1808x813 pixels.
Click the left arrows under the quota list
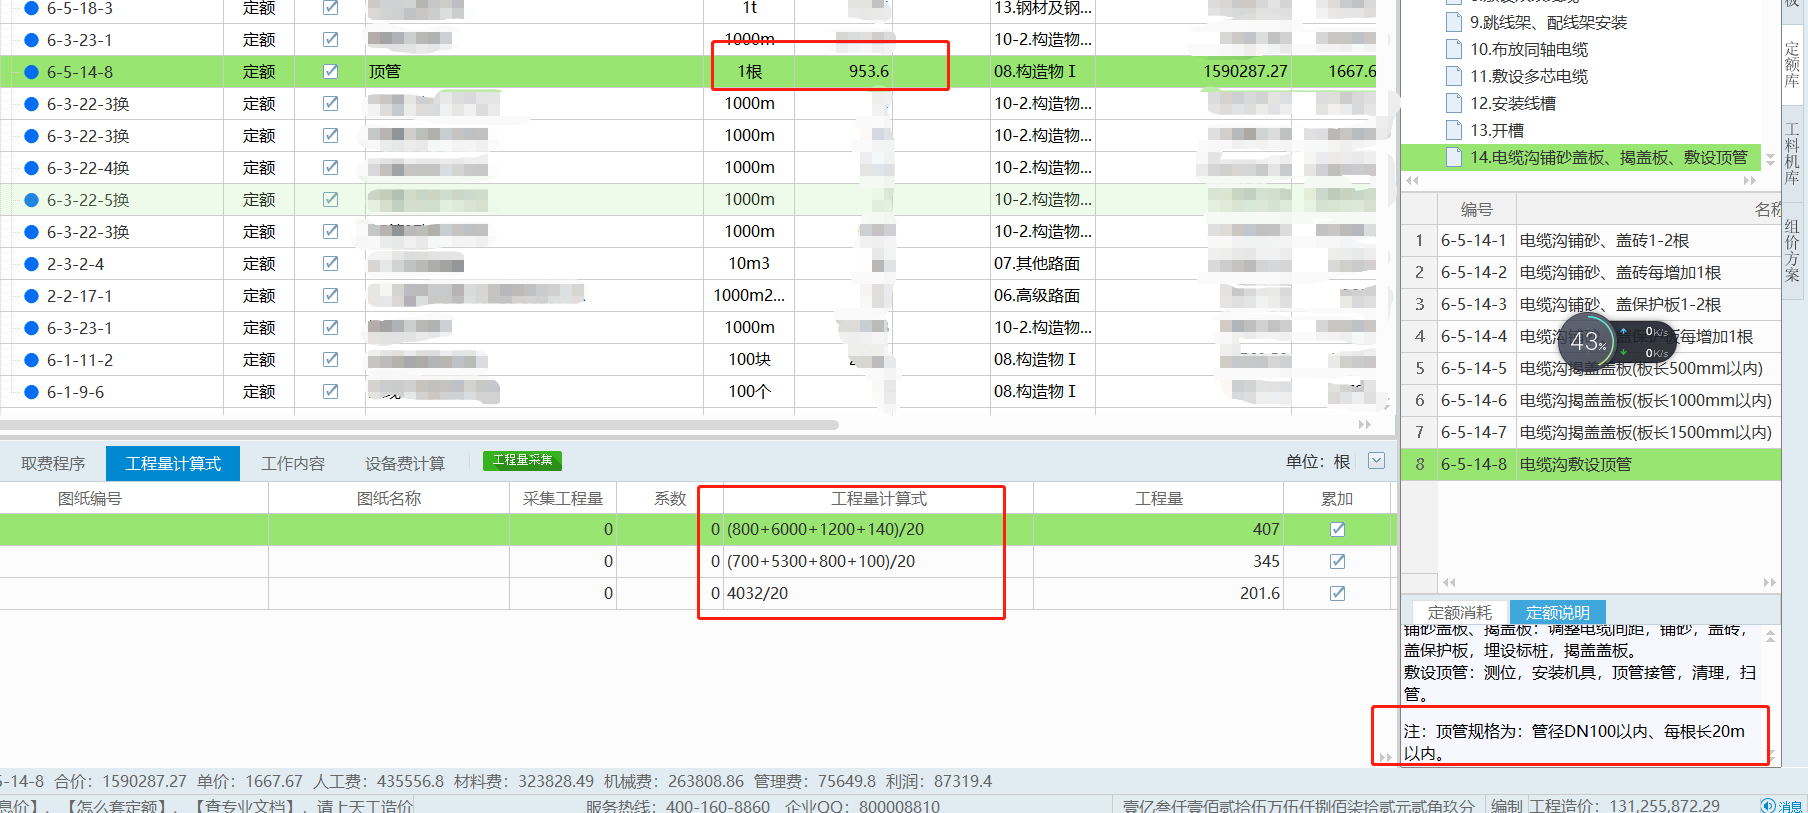(x=1449, y=582)
